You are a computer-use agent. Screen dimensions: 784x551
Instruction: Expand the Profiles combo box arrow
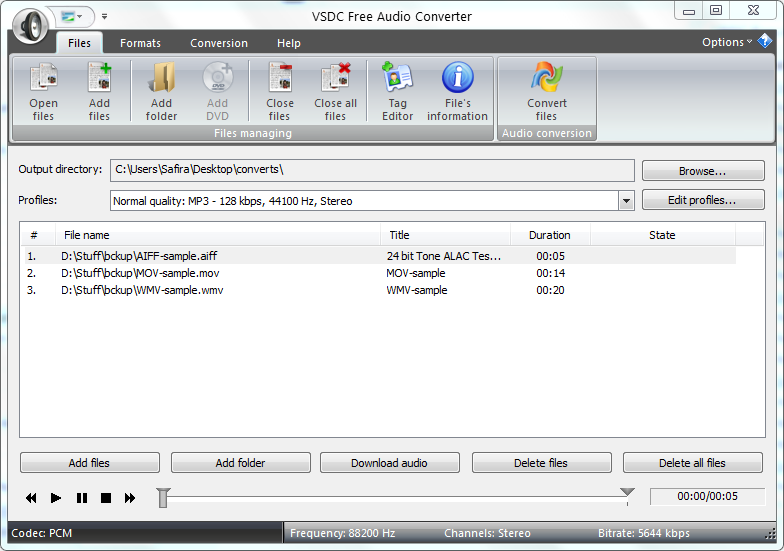pyautogui.click(x=626, y=201)
